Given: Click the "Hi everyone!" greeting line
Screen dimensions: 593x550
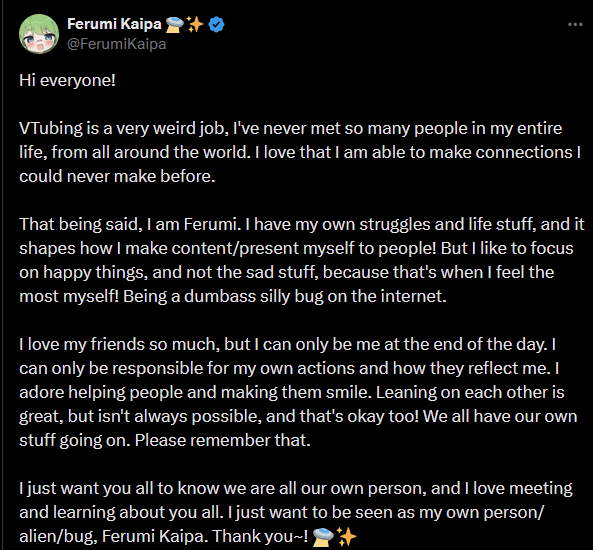Looking at the screenshot, I should click(x=67, y=81).
